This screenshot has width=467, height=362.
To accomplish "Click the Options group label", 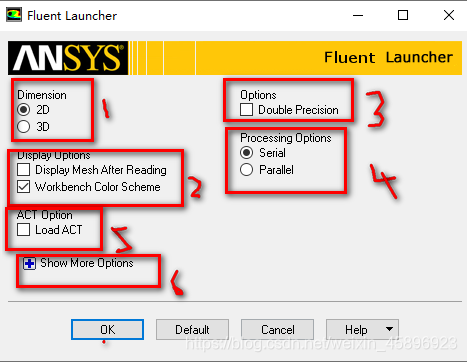I will coord(258,95).
